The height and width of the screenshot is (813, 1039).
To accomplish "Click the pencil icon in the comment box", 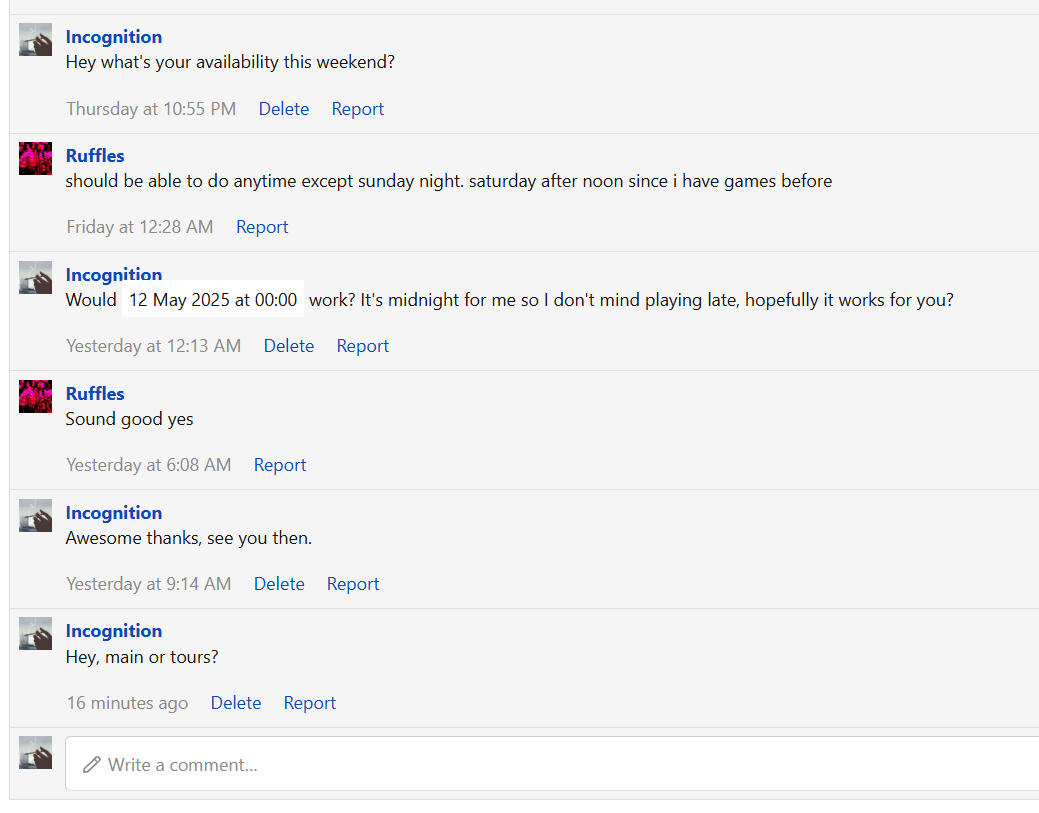I will coord(92,765).
